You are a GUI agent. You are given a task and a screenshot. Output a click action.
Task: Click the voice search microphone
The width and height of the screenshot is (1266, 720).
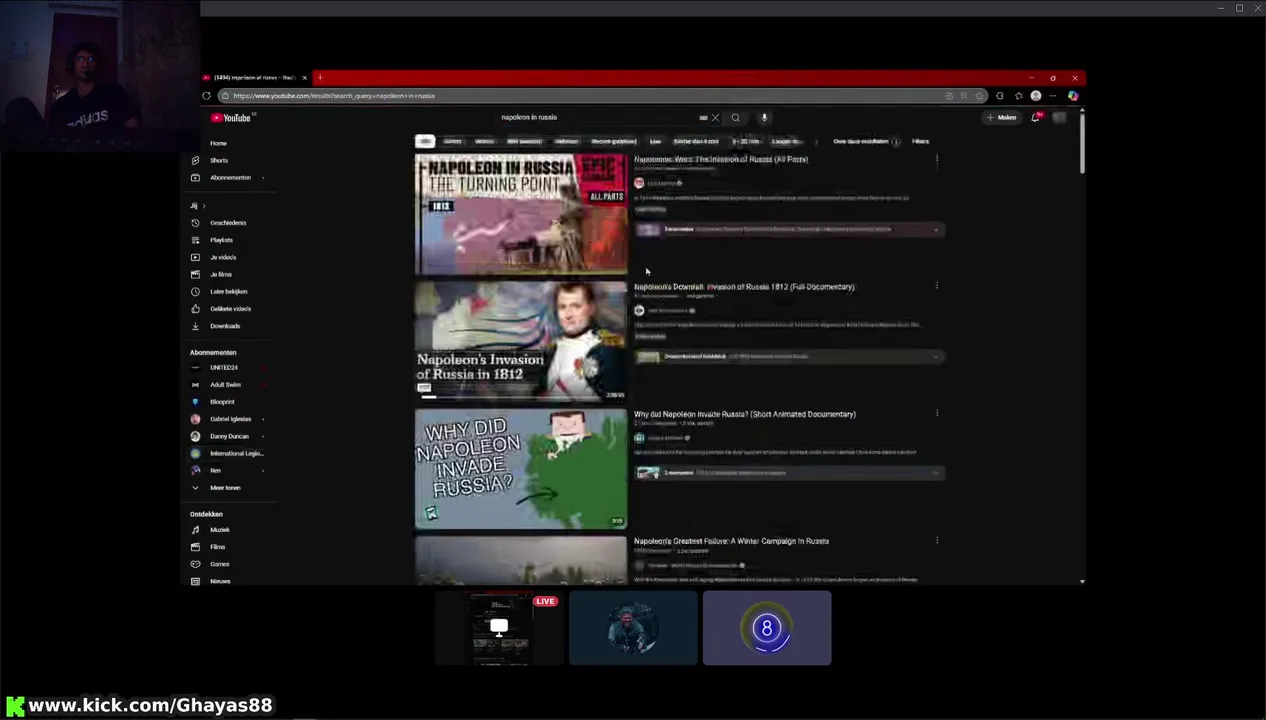click(x=764, y=118)
